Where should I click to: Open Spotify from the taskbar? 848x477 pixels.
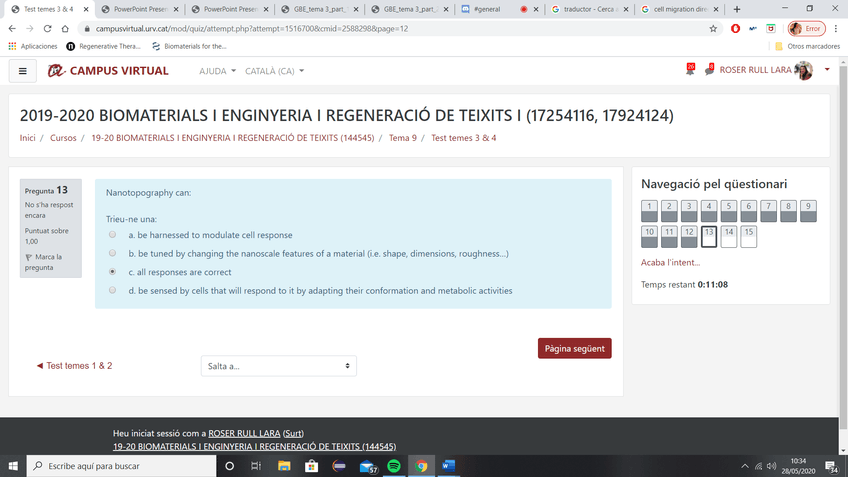coord(394,466)
